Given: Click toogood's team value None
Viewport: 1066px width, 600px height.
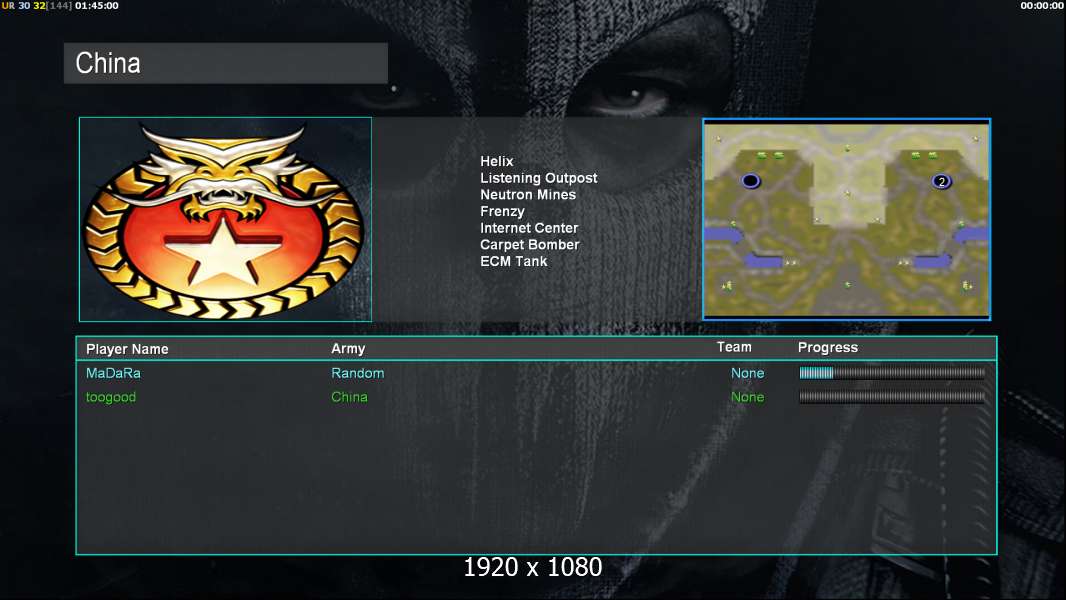Looking at the screenshot, I should coord(747,397).
